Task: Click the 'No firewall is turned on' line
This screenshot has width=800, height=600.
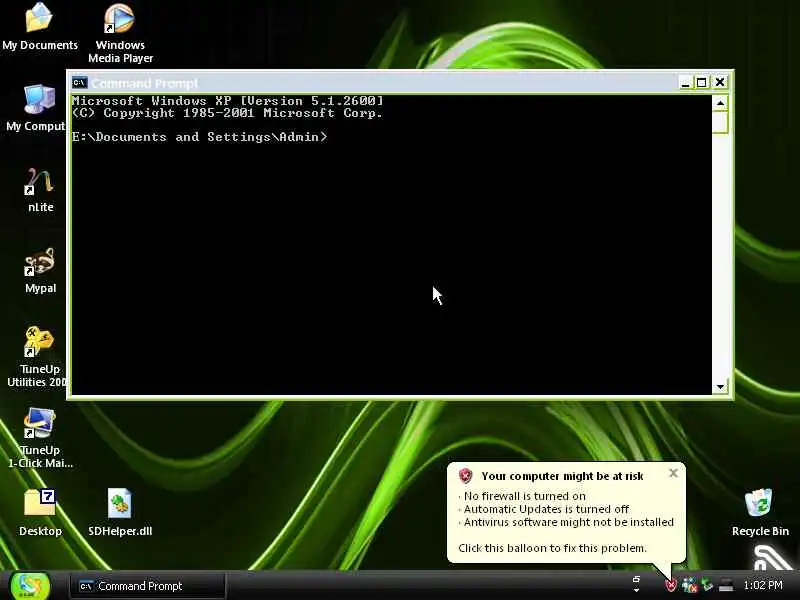Action: pyautogui.click(x=524, y=496)
